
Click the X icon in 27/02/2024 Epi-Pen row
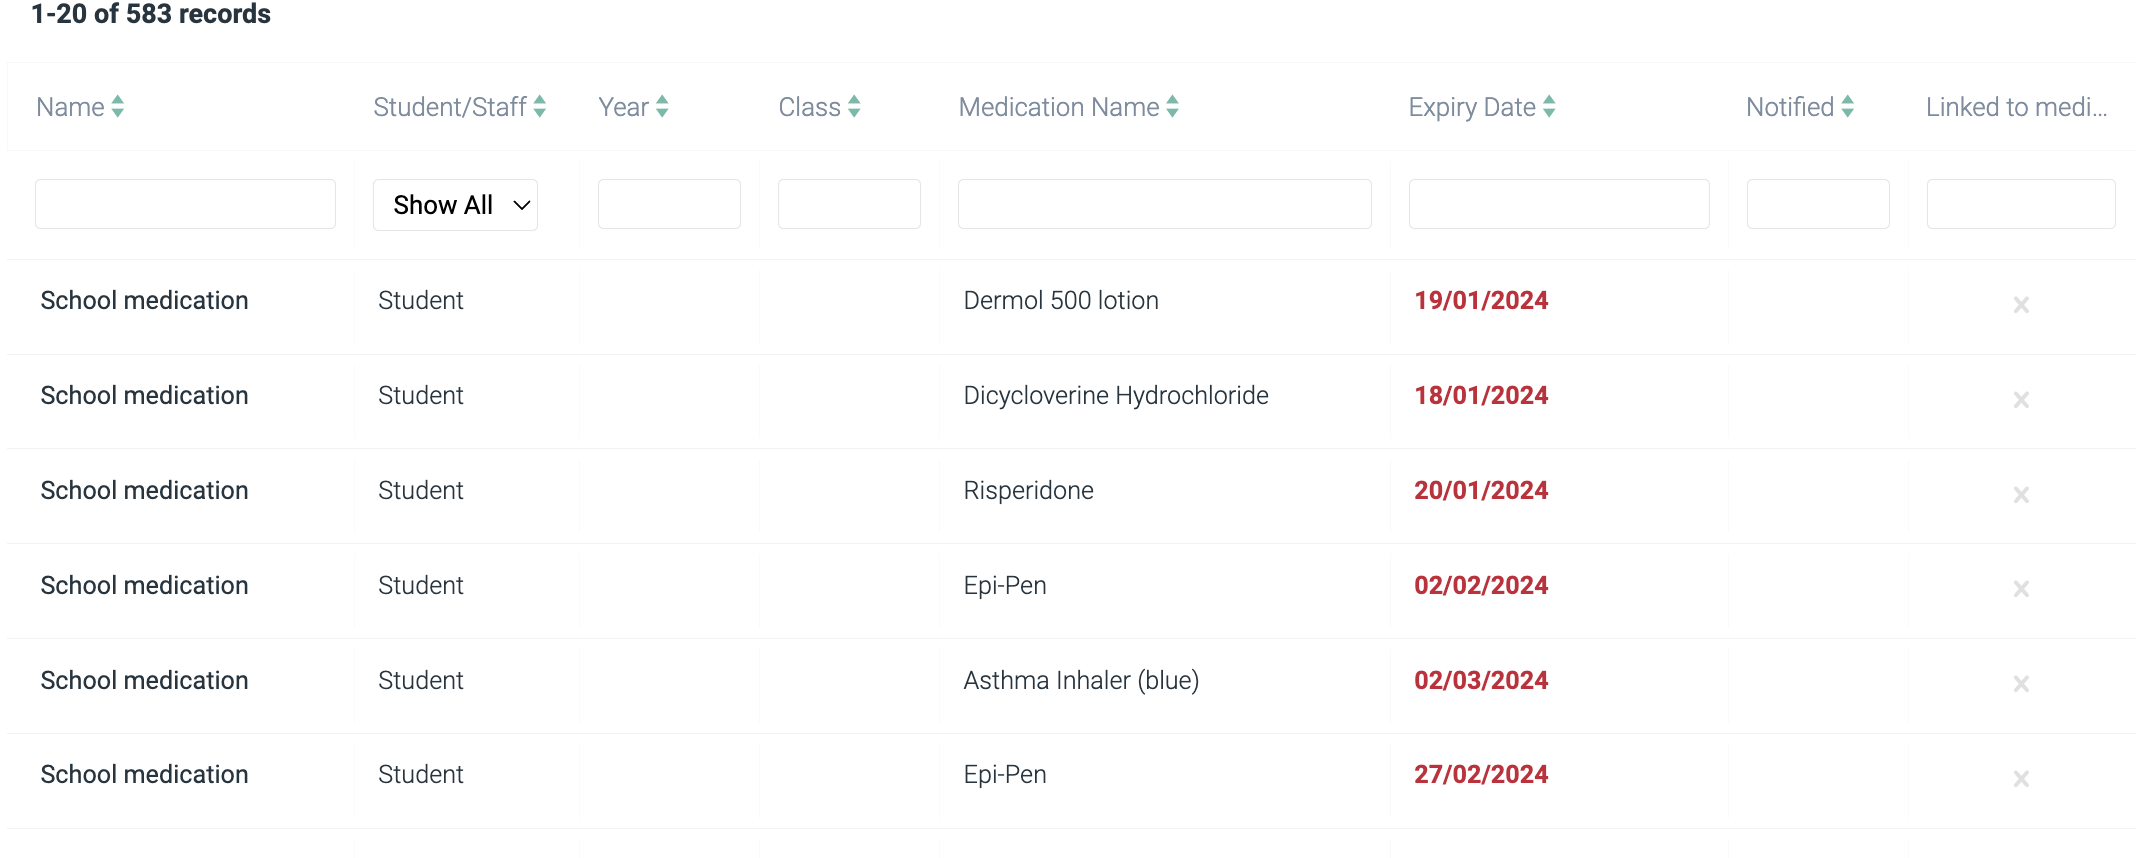pyautogui.click(x=2021, y=779)
